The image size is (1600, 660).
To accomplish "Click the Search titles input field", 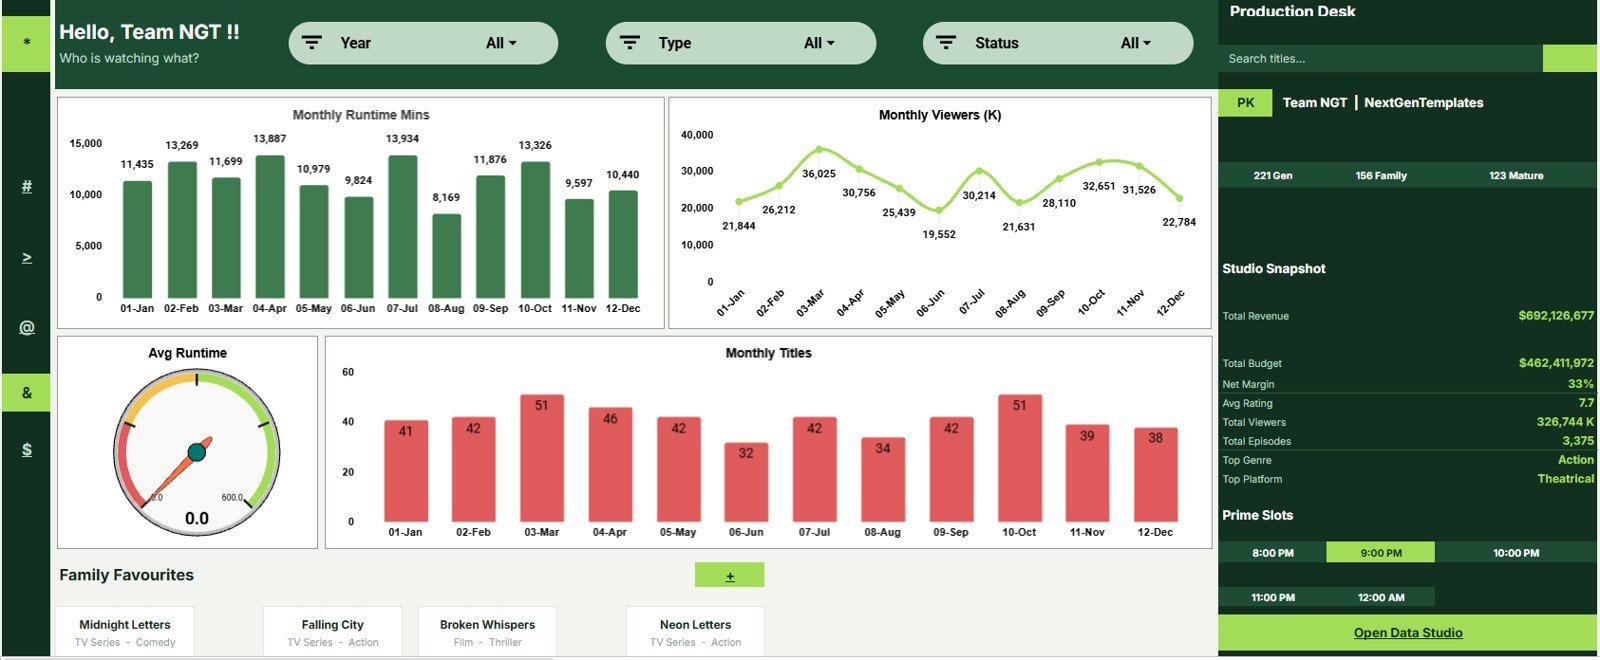I will coord(1380,58).
